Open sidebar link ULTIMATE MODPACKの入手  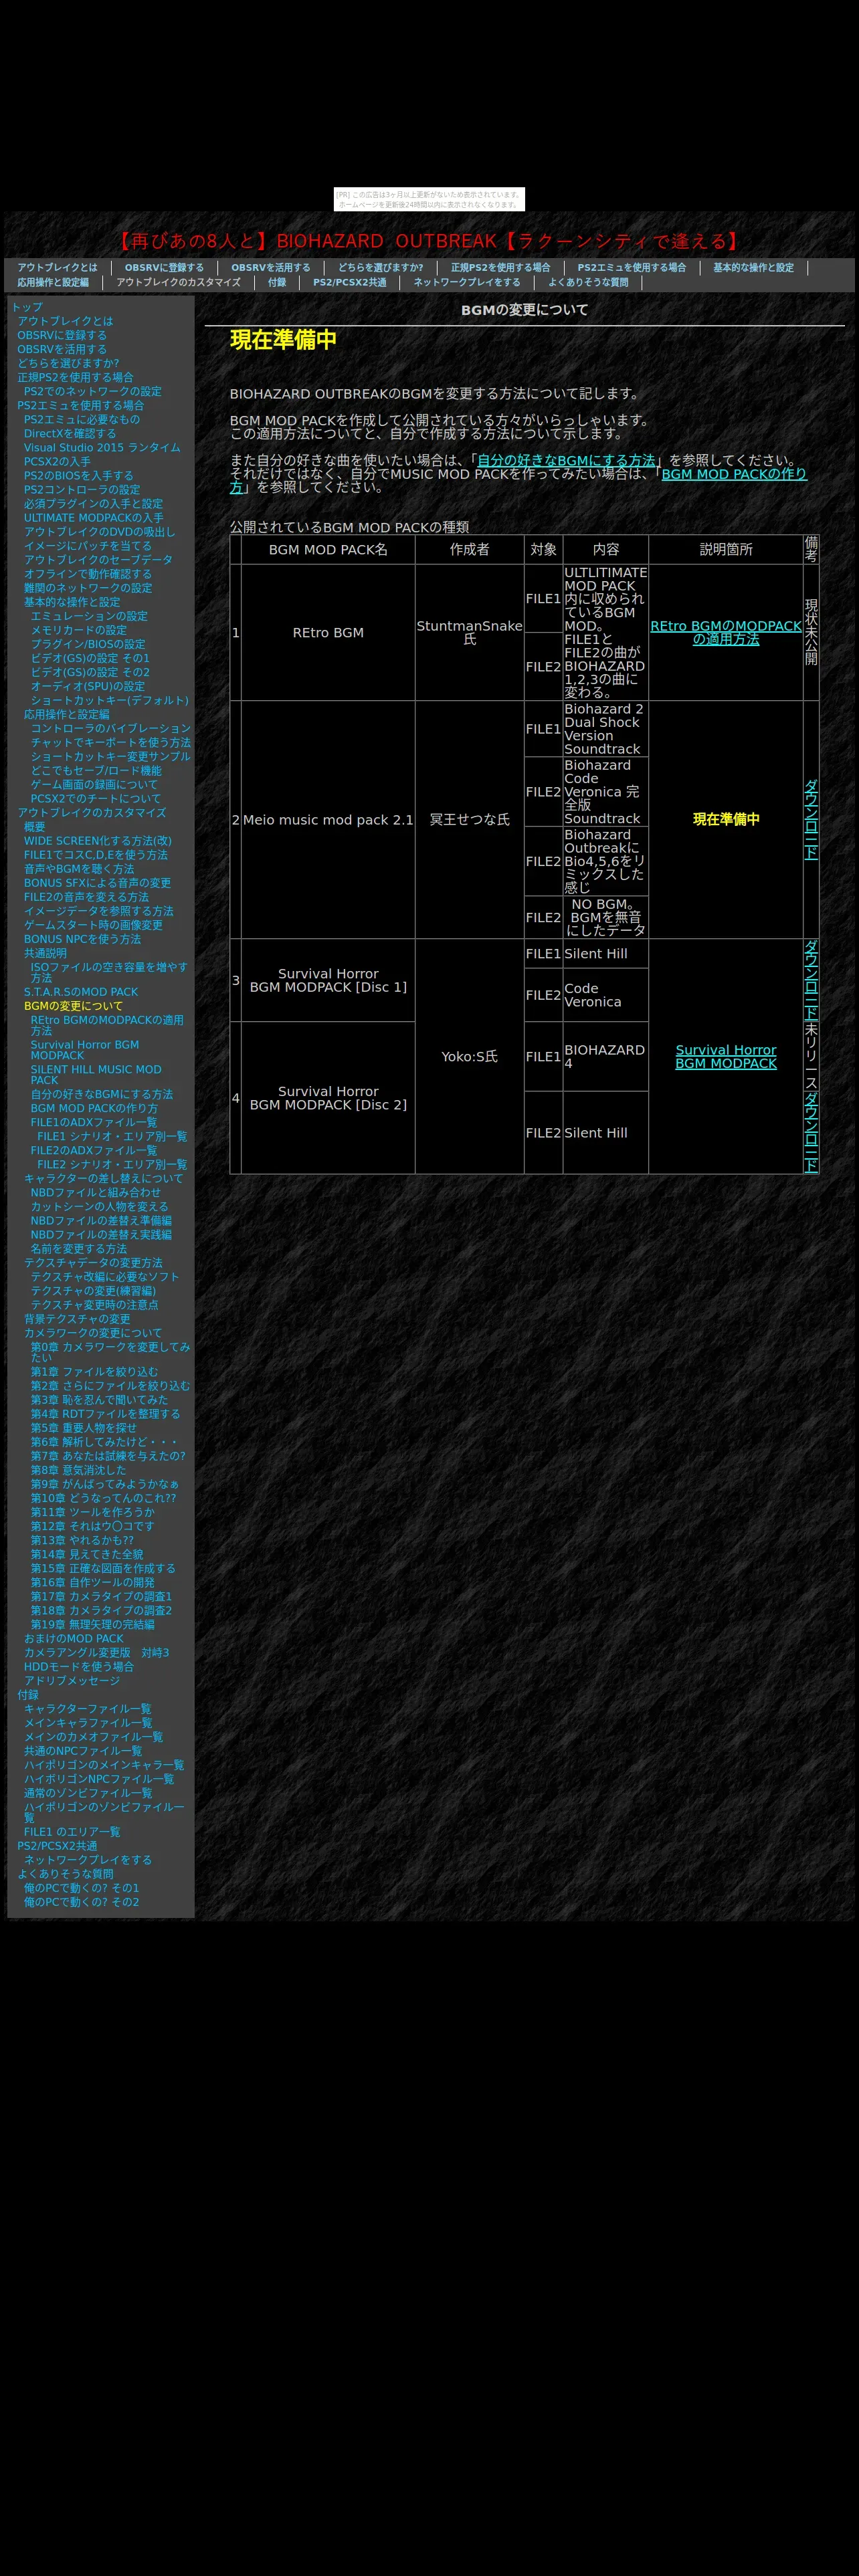[x=93, y=518]
